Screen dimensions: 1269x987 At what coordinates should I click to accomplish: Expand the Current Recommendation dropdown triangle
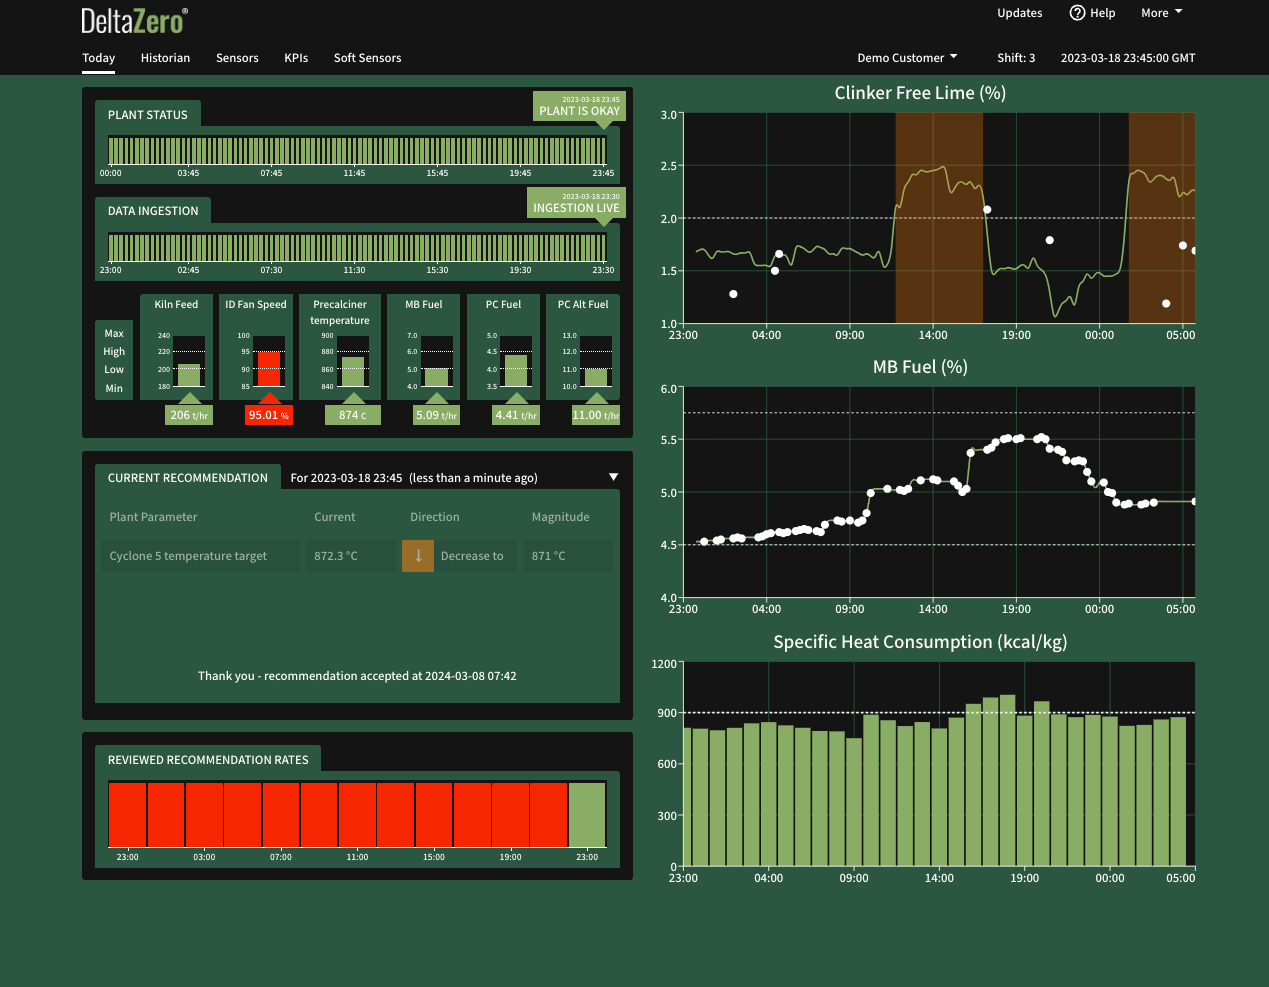[x=614, y=477]
